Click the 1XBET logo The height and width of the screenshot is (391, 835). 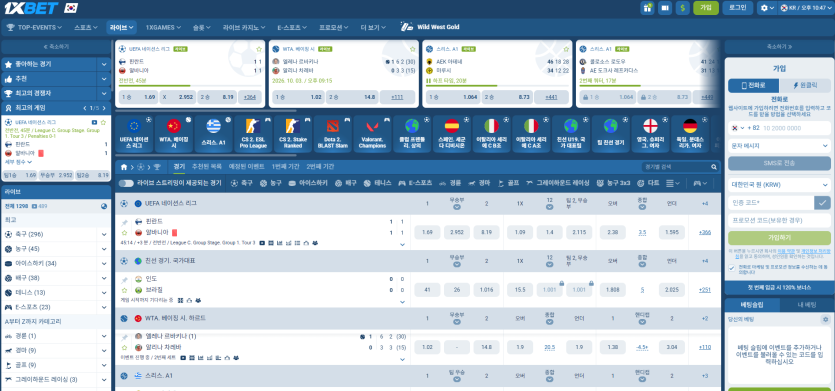pyautogui.click(x=30, y=8)
